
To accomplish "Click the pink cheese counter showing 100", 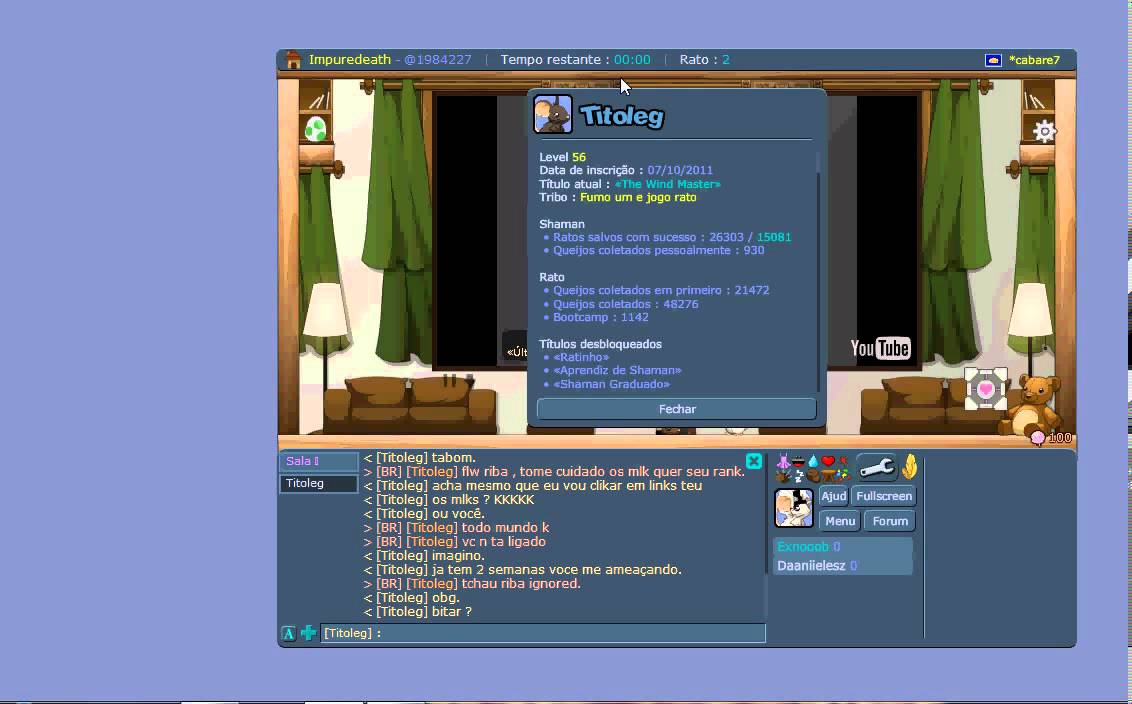I will click(1051, 438).
